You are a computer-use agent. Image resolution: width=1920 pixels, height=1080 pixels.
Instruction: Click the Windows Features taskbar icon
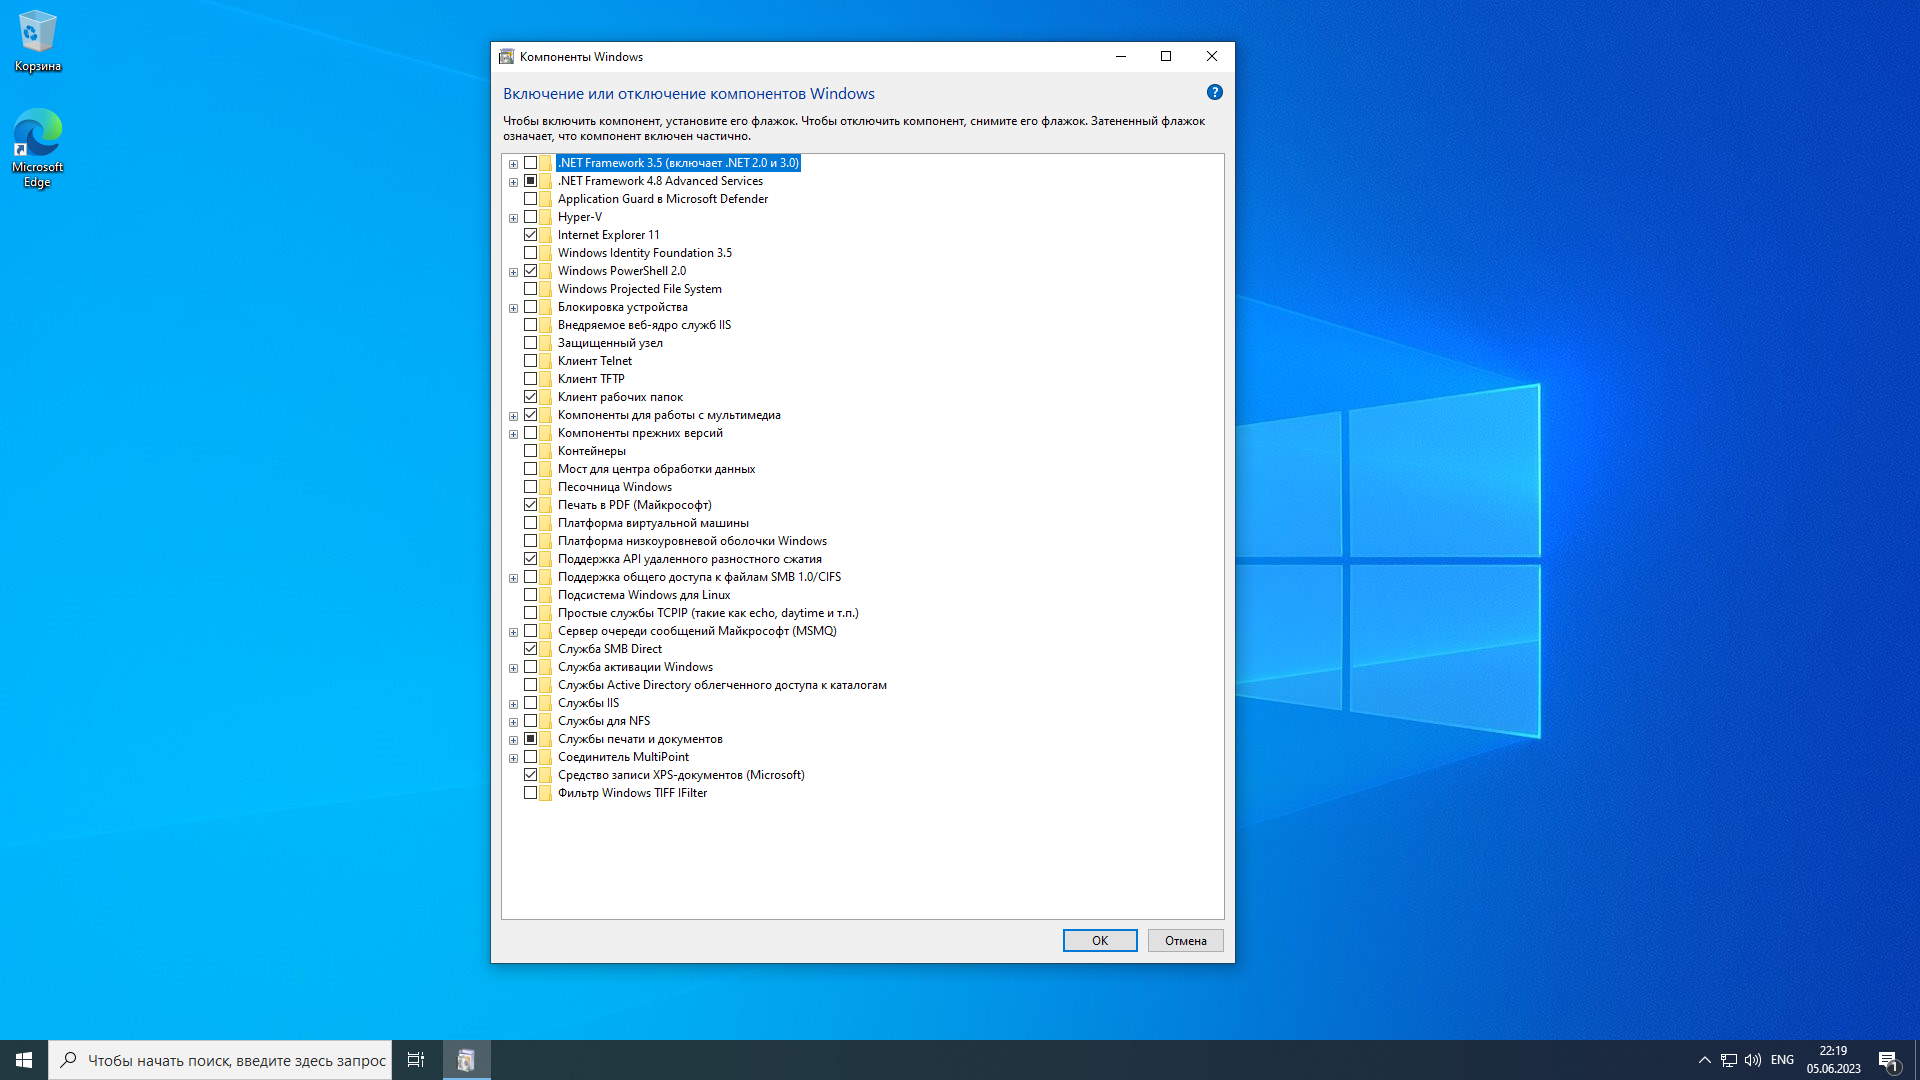(466, 1060)
